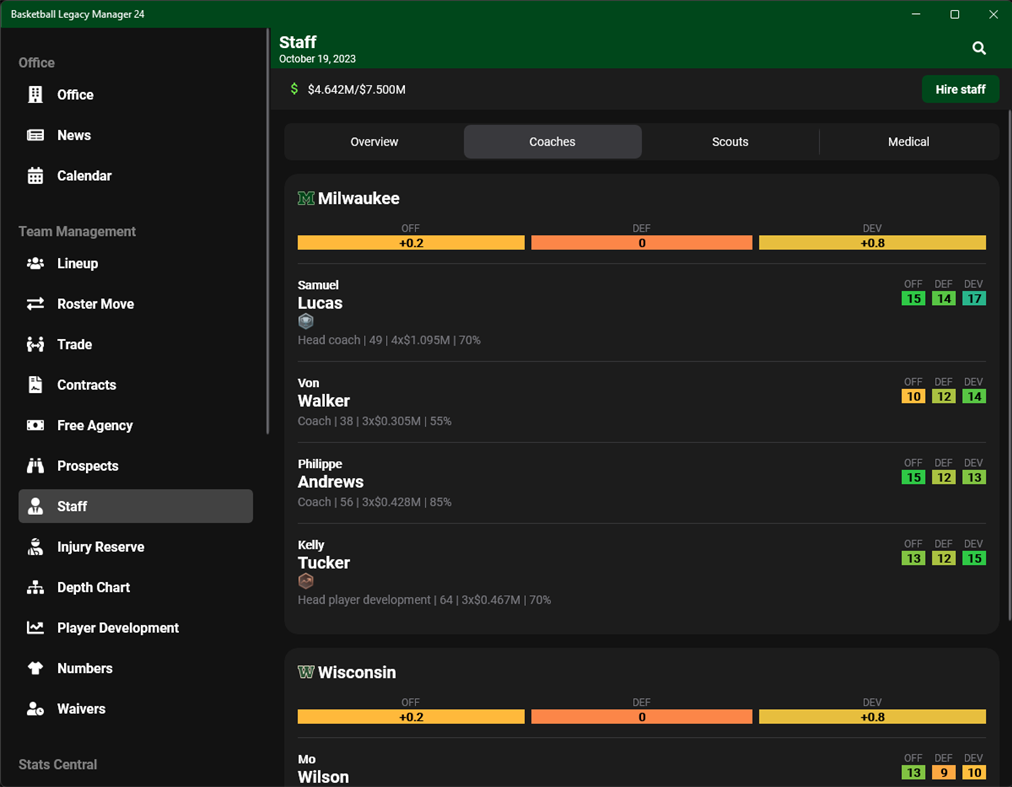The height and width of the screenshot is (787, 1012).
Task: Click Milwaukee DEF 0 rating bar
Action: (642, 243)
